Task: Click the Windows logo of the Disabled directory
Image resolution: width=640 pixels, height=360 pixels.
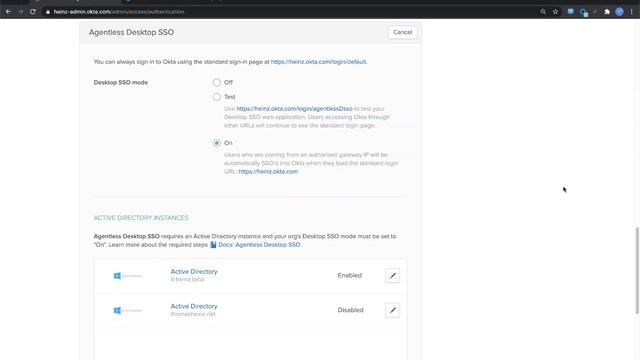Action: click(117, 311)
